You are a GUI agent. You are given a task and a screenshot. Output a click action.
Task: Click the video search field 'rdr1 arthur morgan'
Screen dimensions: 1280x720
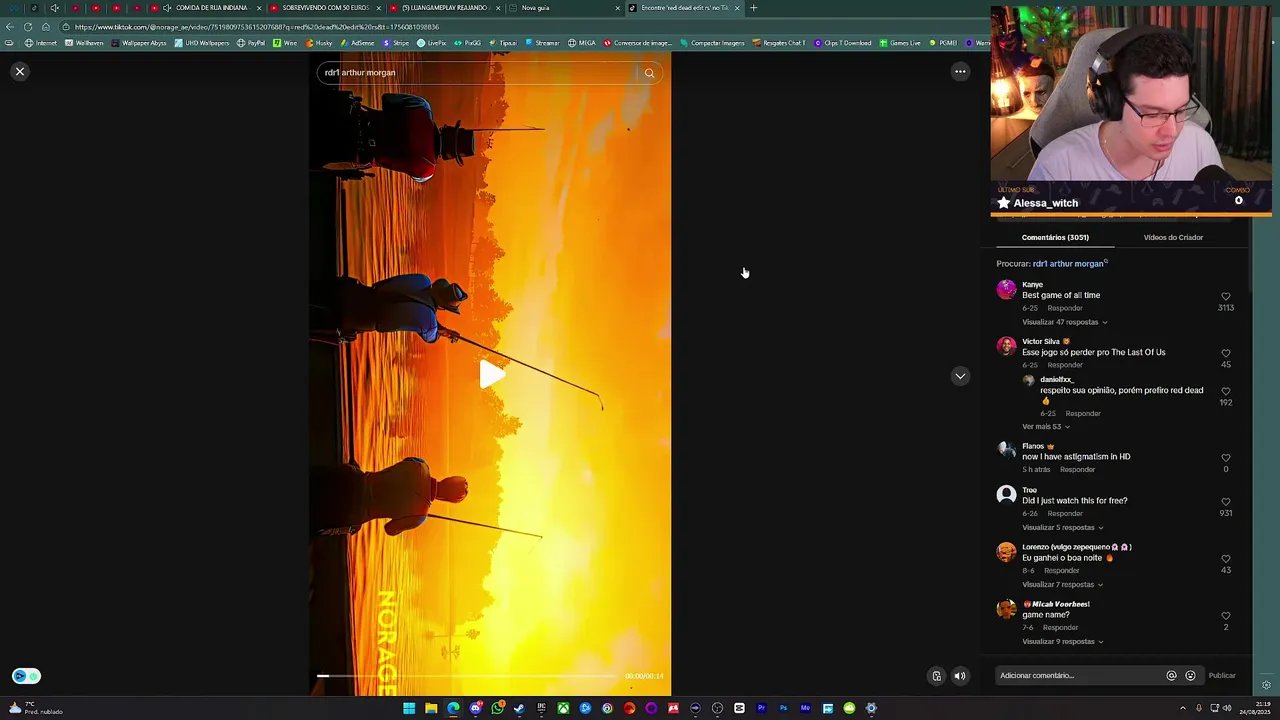coord(478,72)
